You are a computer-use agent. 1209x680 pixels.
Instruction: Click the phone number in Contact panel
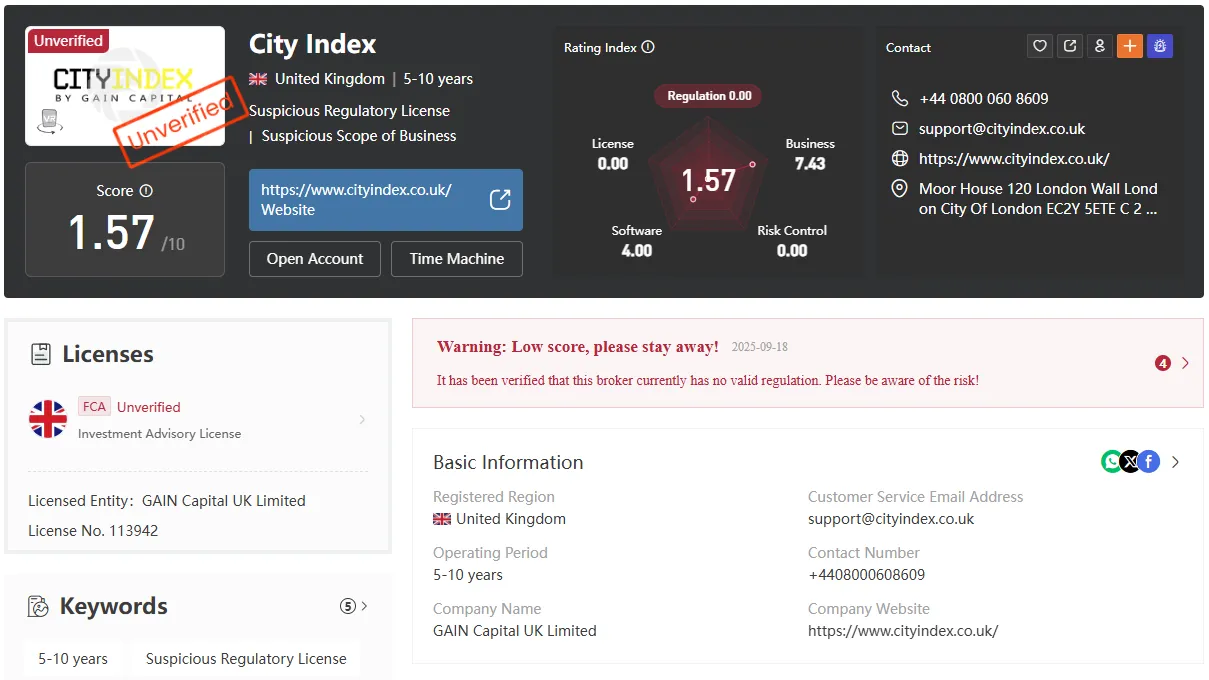984,98
